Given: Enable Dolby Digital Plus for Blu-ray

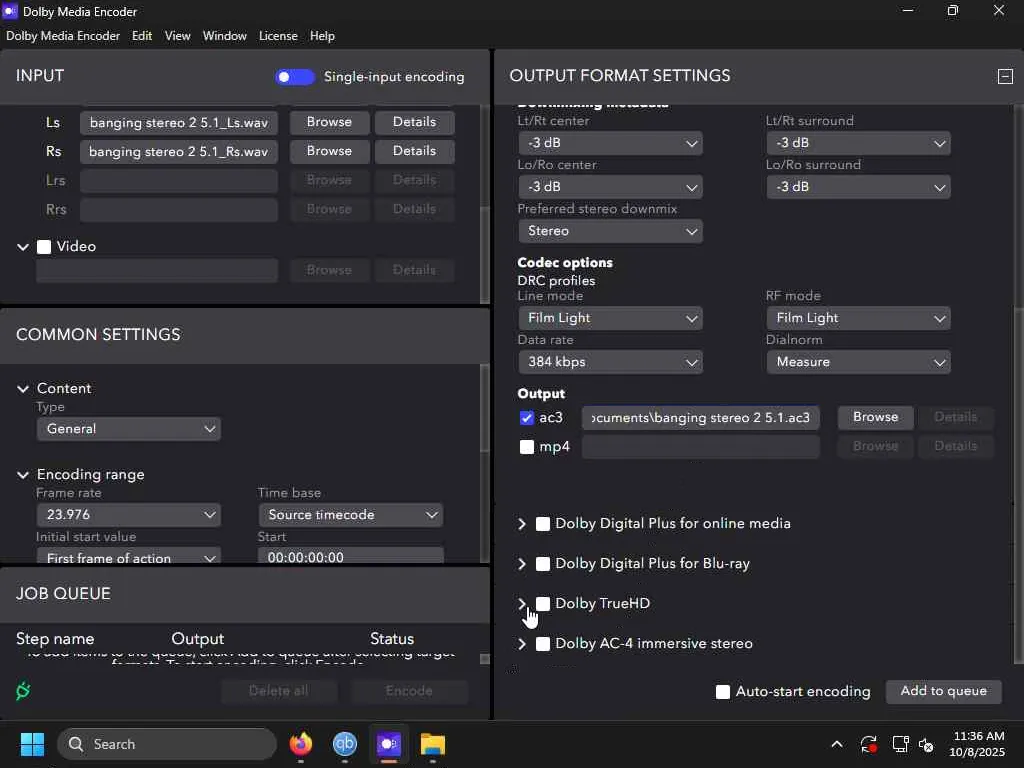Looking at the screenshot, I should click(543, 564).
